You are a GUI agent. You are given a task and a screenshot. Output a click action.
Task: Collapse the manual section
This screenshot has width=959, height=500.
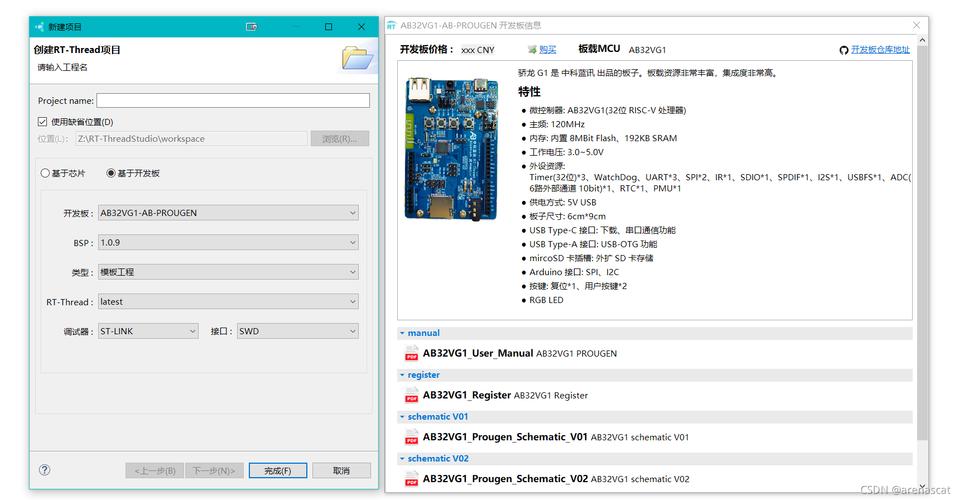pyautogui.click(x=402, y=333)
